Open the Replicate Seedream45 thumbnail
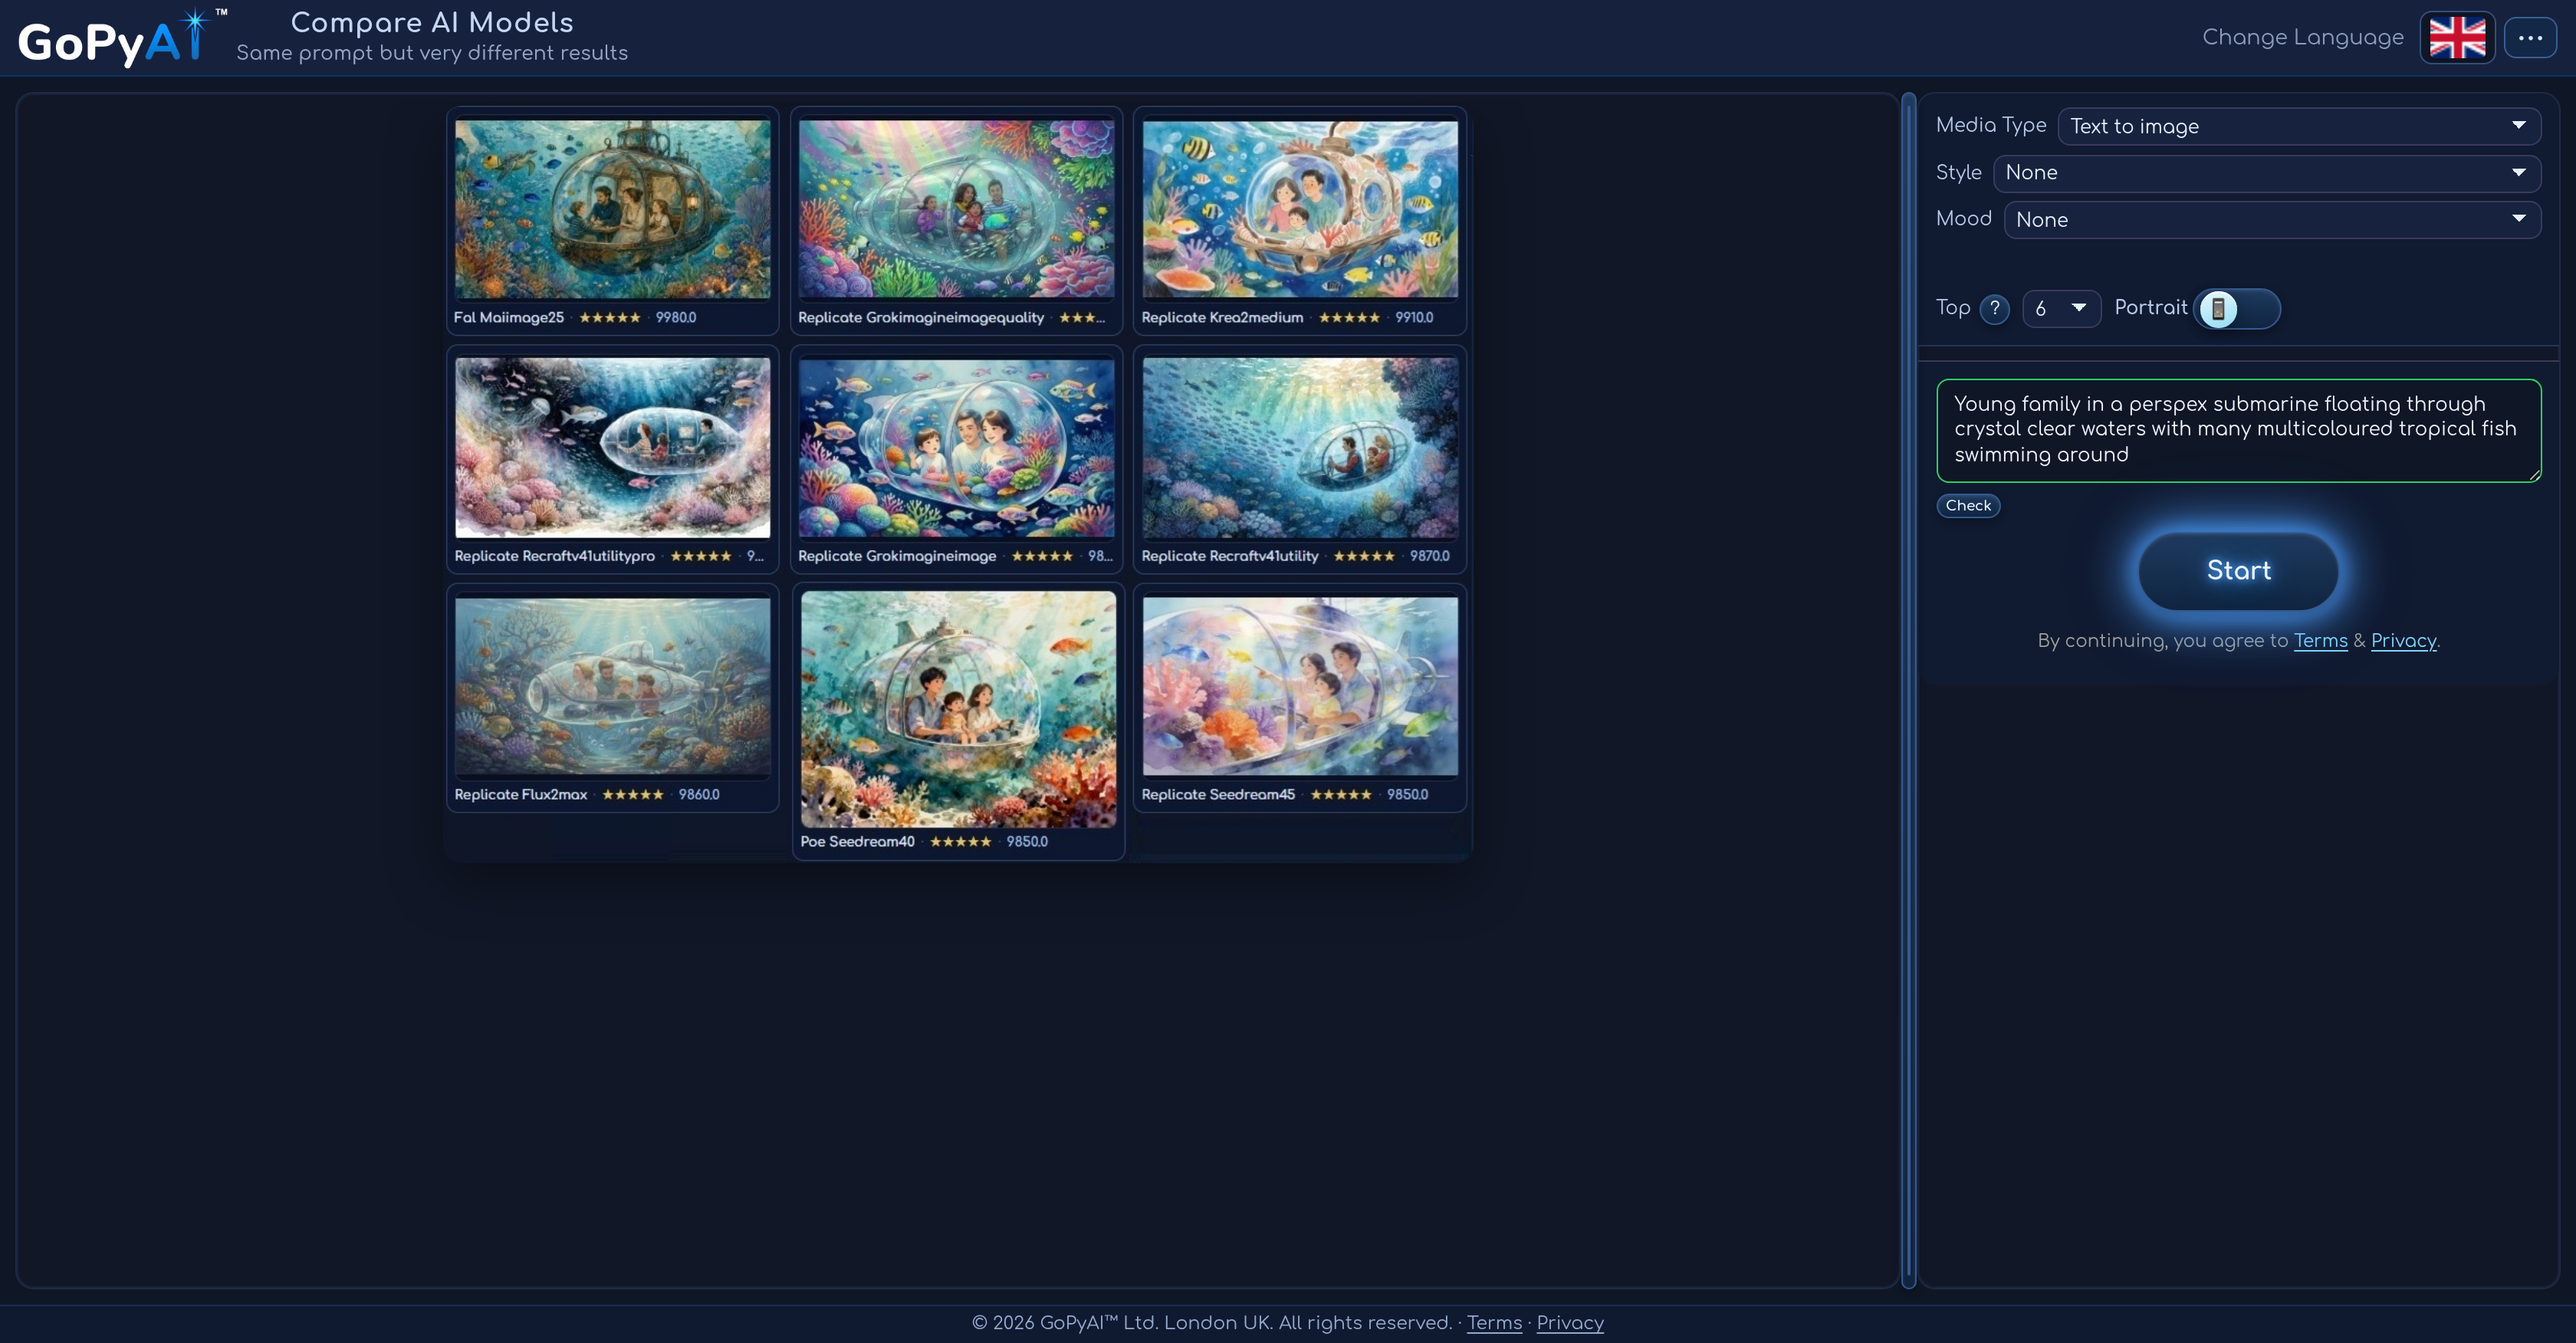The image size is (2576, 1343). [x=1300, y=687]
